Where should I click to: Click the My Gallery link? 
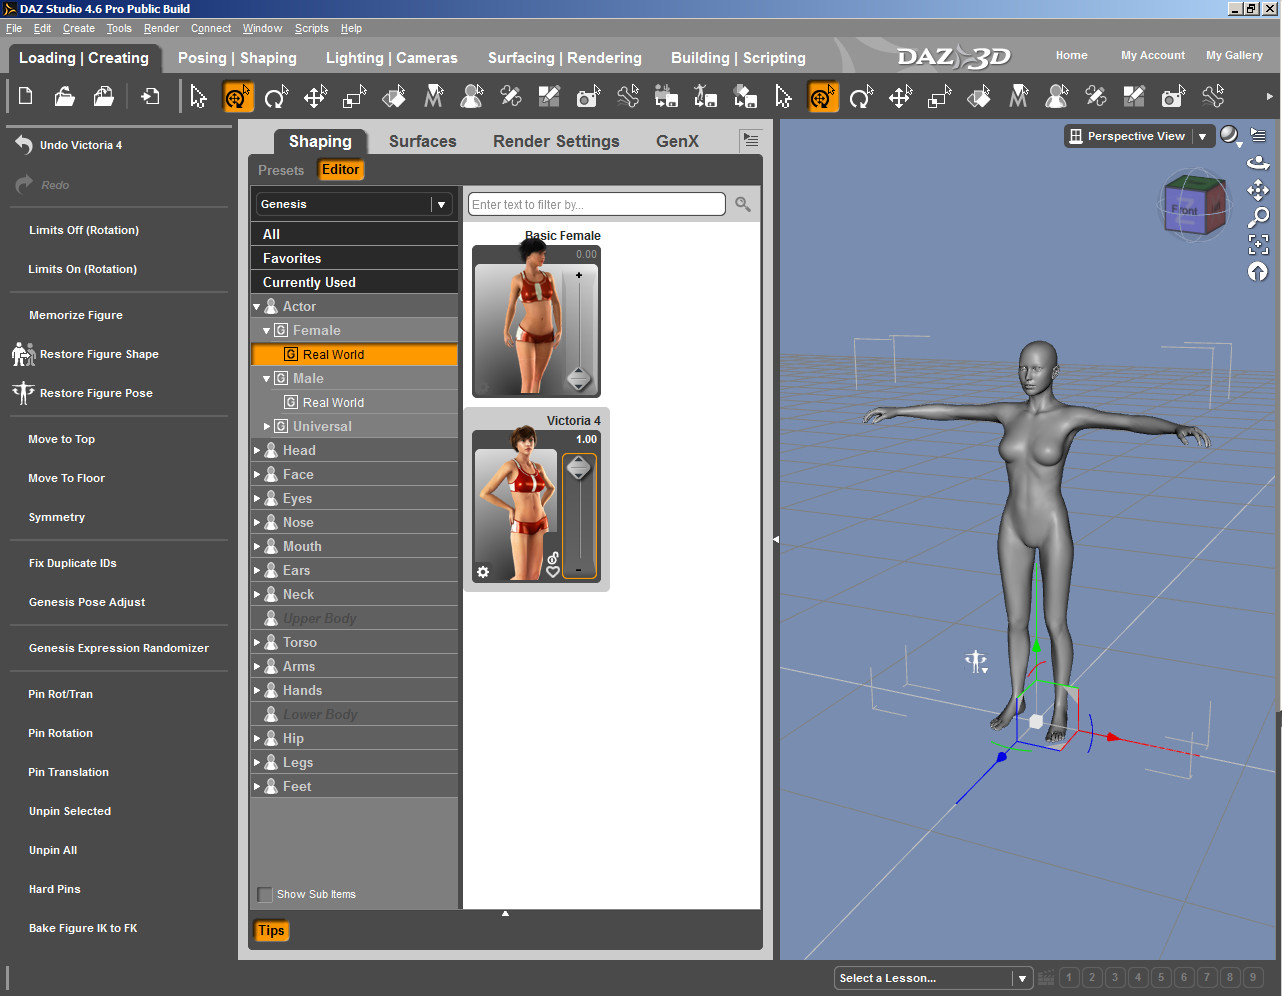tap(1234, 55)
